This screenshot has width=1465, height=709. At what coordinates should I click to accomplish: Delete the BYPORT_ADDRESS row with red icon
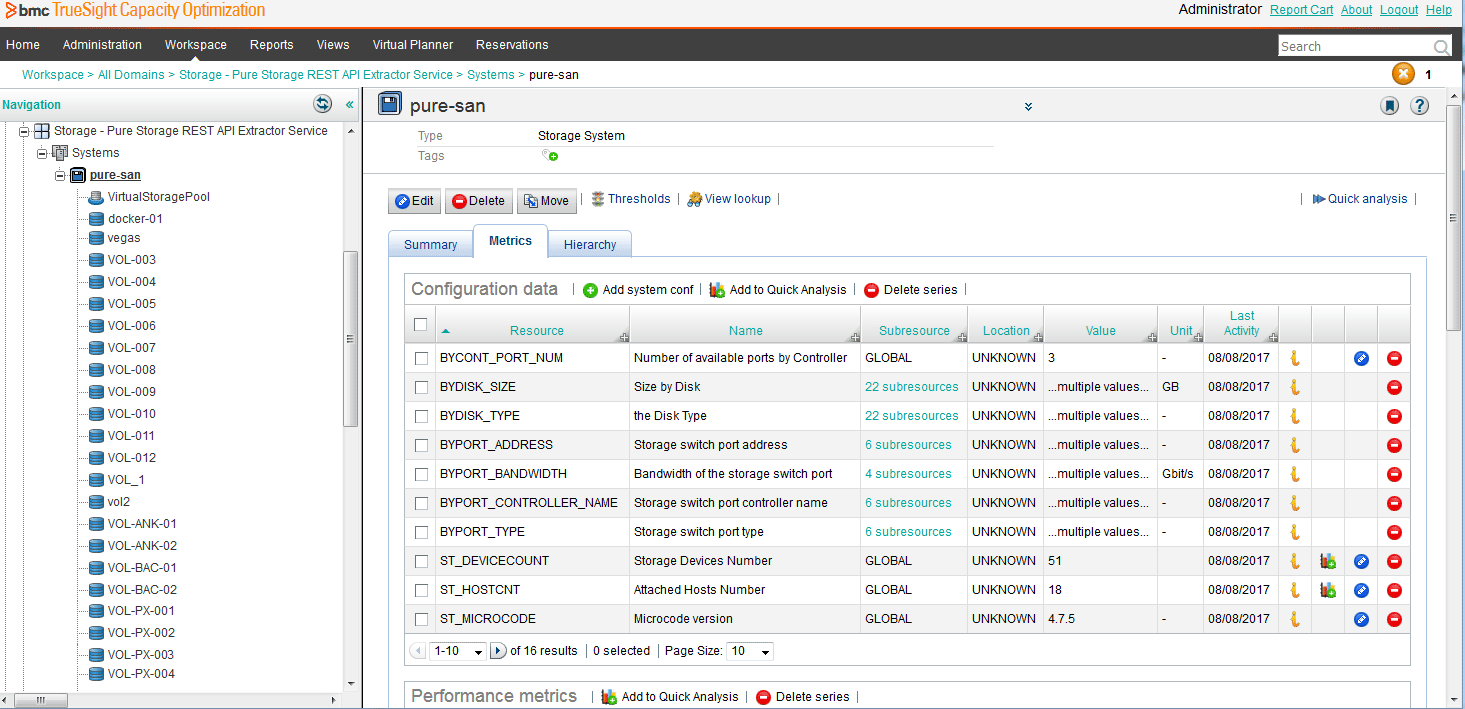[1394, 445]
